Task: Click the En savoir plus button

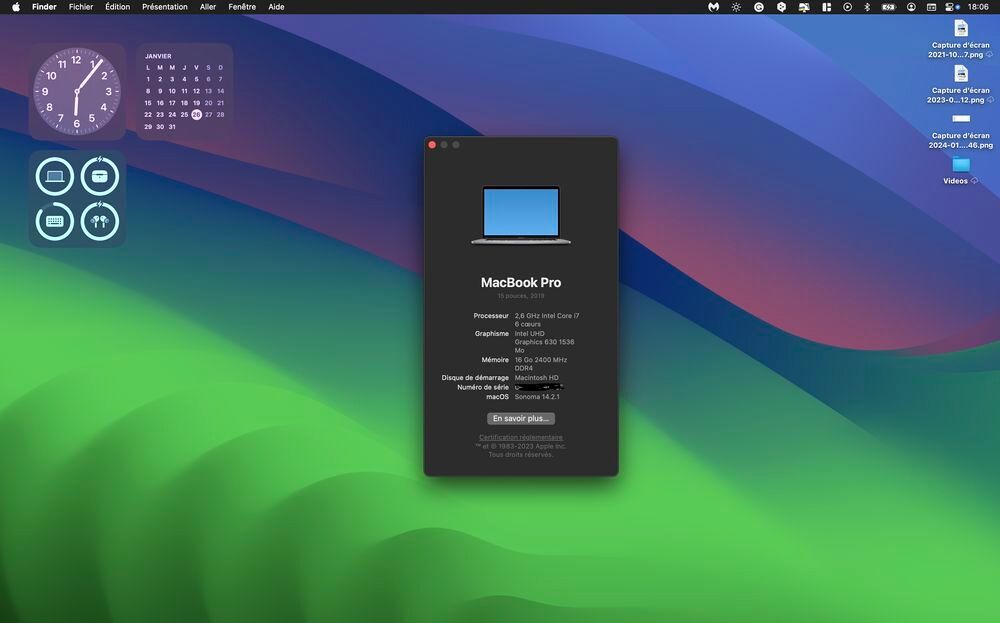Action: coord(520,418)
